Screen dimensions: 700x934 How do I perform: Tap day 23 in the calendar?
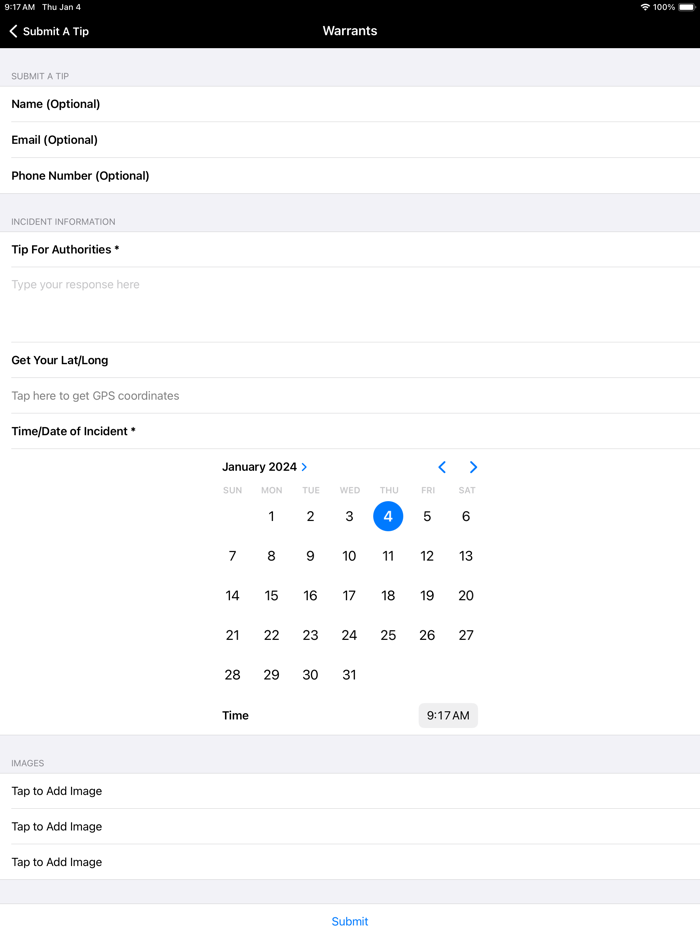310,636
